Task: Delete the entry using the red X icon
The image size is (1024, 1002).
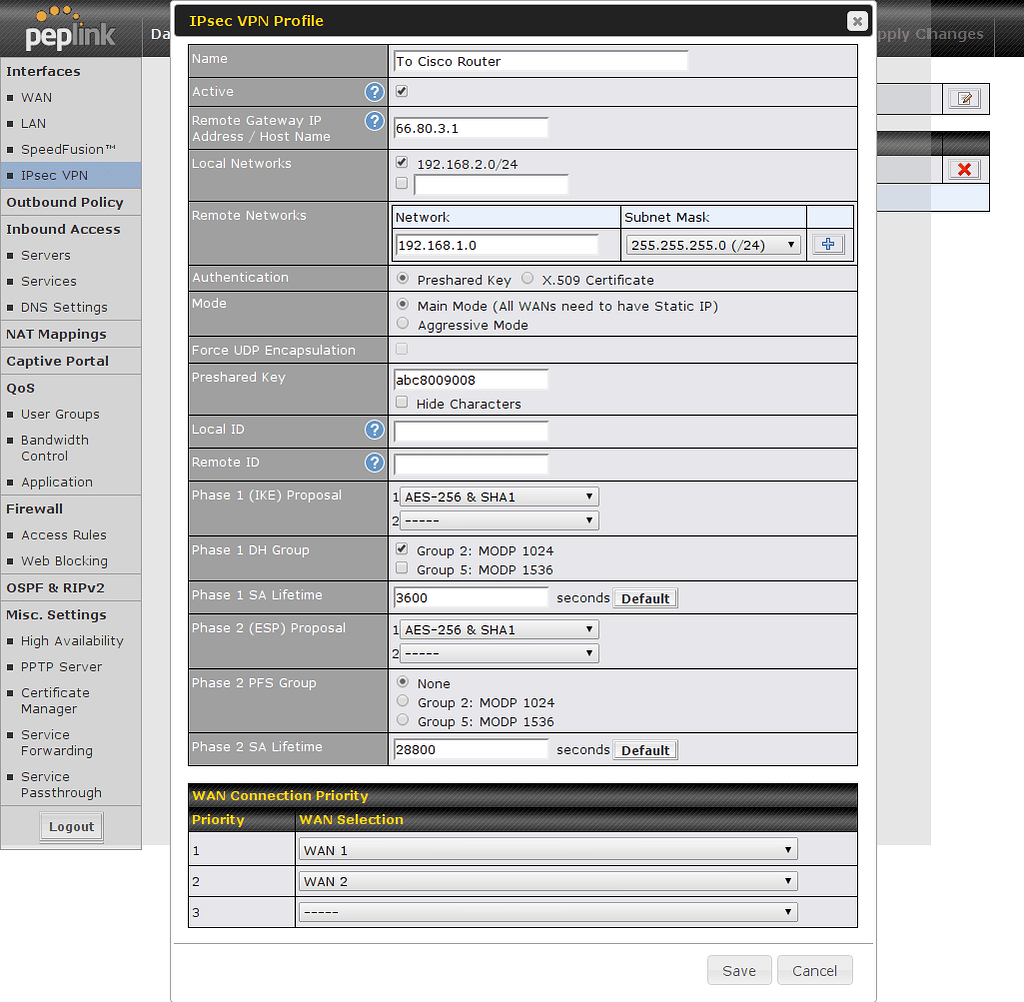Action: click(964, 169)
